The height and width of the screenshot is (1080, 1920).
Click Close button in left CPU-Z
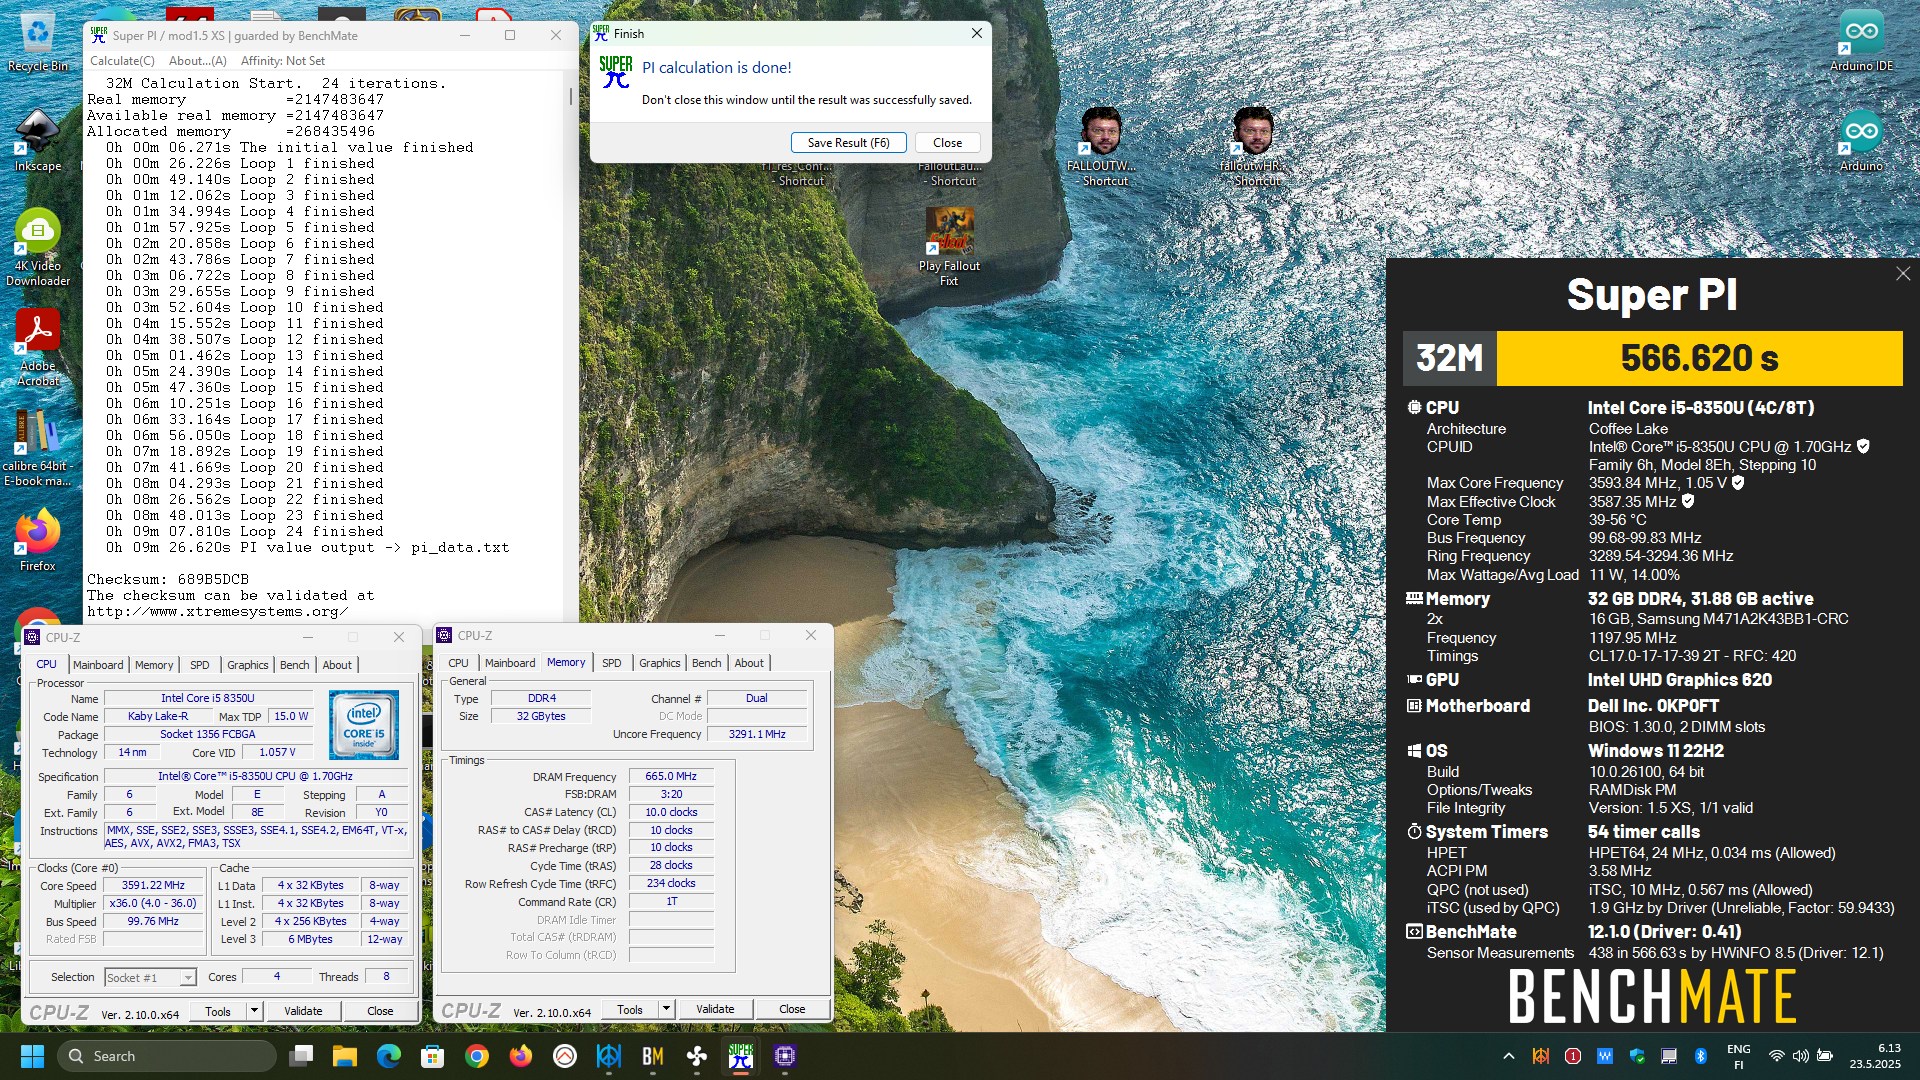click(x=380, y=1011)
